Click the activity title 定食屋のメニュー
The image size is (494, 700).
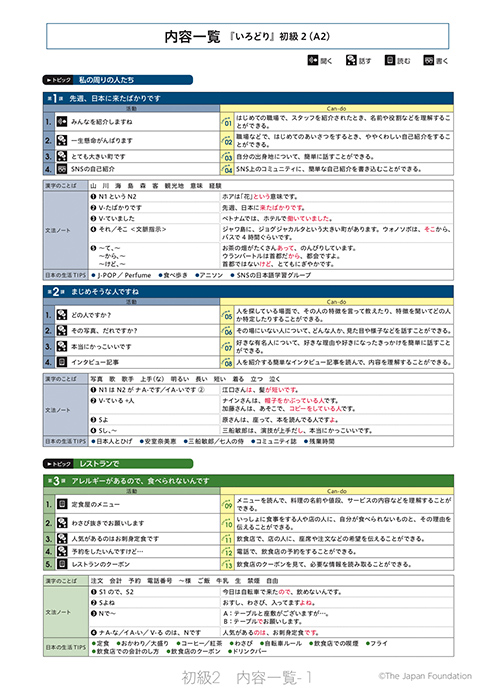tap(95, 504)
